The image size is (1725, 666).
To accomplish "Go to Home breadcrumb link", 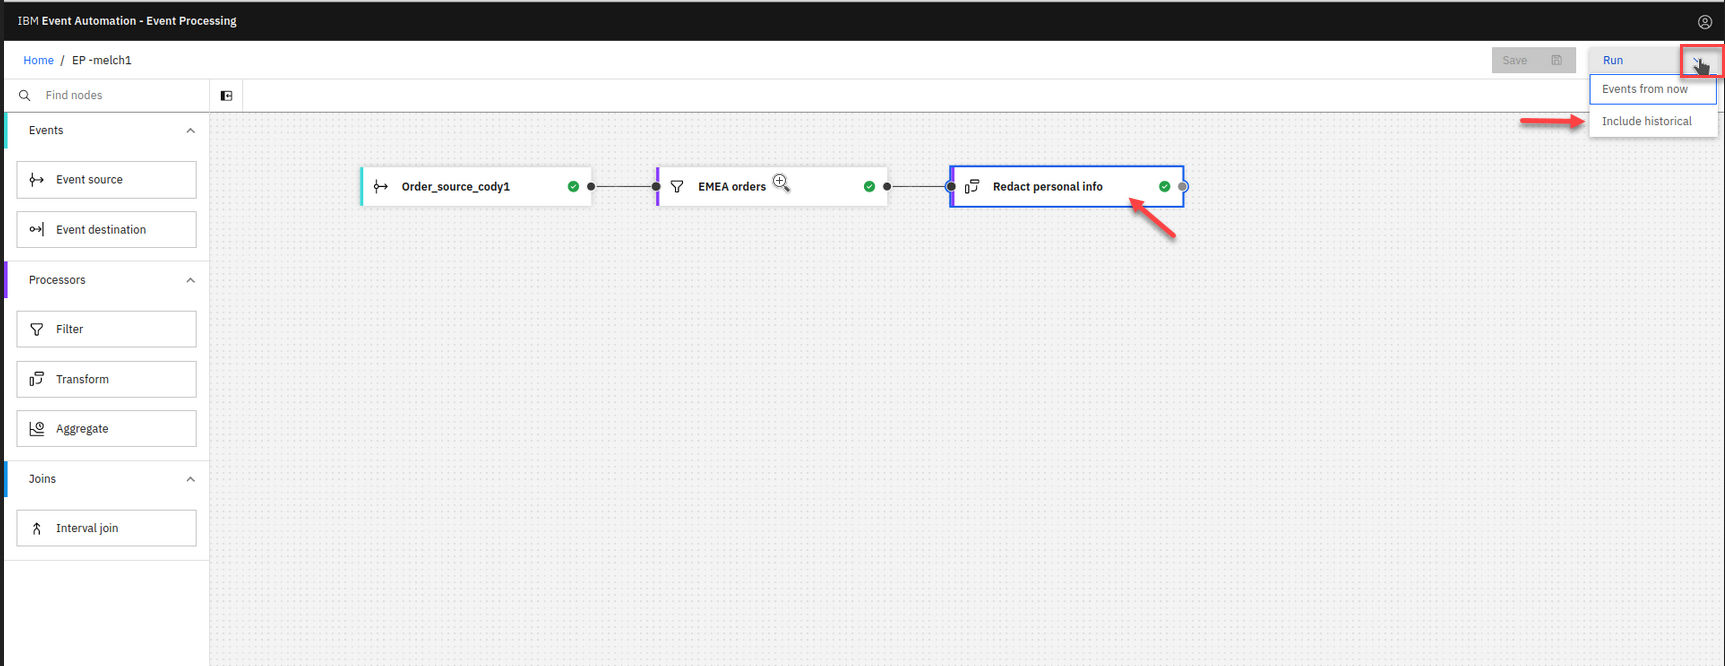I will 38,61.
